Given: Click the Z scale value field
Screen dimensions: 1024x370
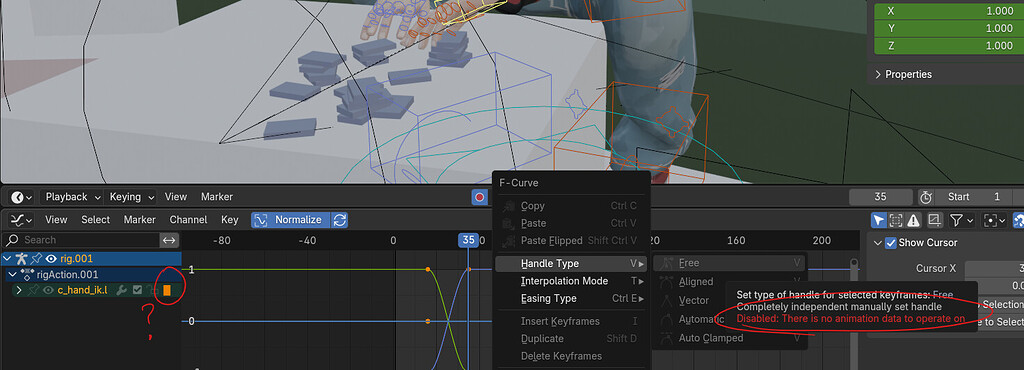Looking at the screenshot, I should coord(949,46).
